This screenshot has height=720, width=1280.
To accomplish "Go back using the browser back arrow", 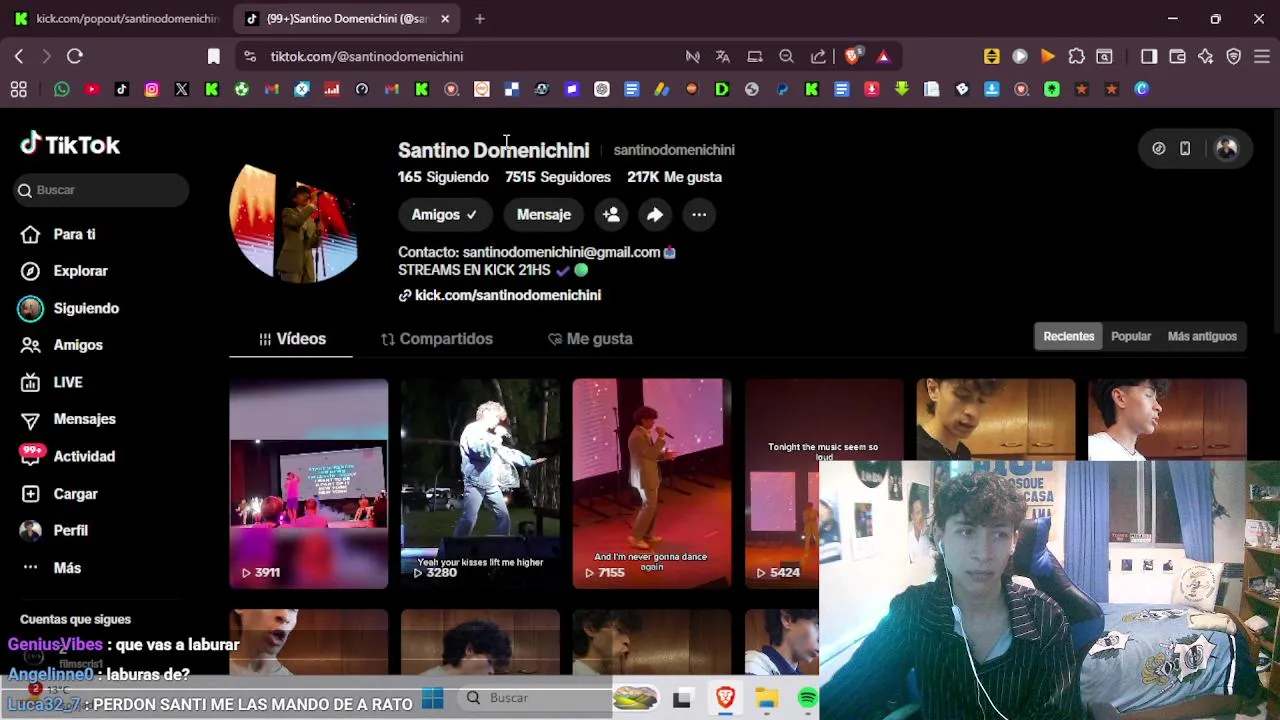I will click(19, 56).
